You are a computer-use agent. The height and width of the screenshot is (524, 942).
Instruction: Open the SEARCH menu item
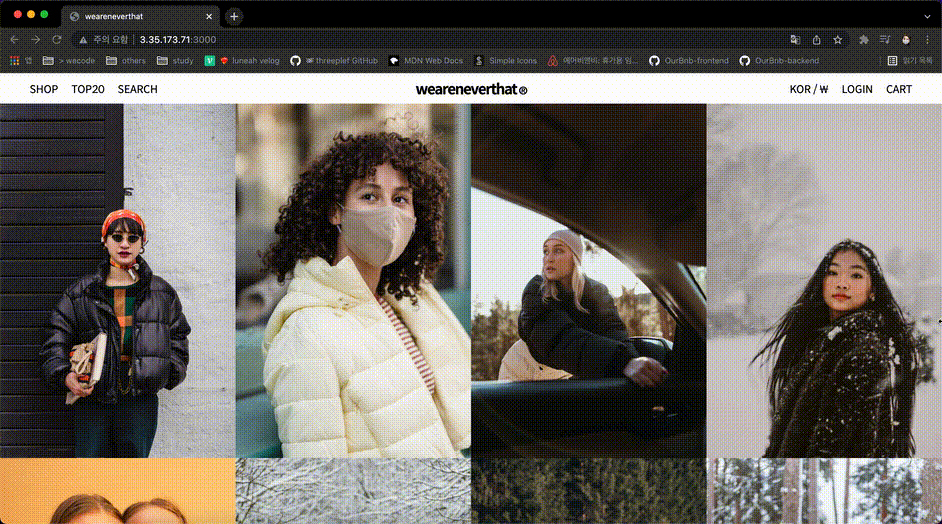138,89
